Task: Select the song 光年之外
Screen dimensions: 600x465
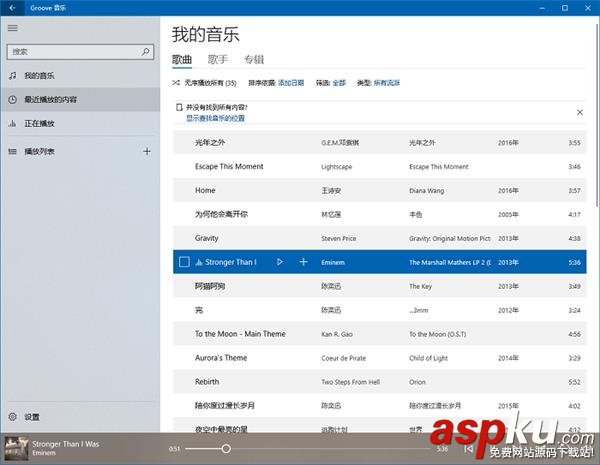Action: tap(380, 142)
